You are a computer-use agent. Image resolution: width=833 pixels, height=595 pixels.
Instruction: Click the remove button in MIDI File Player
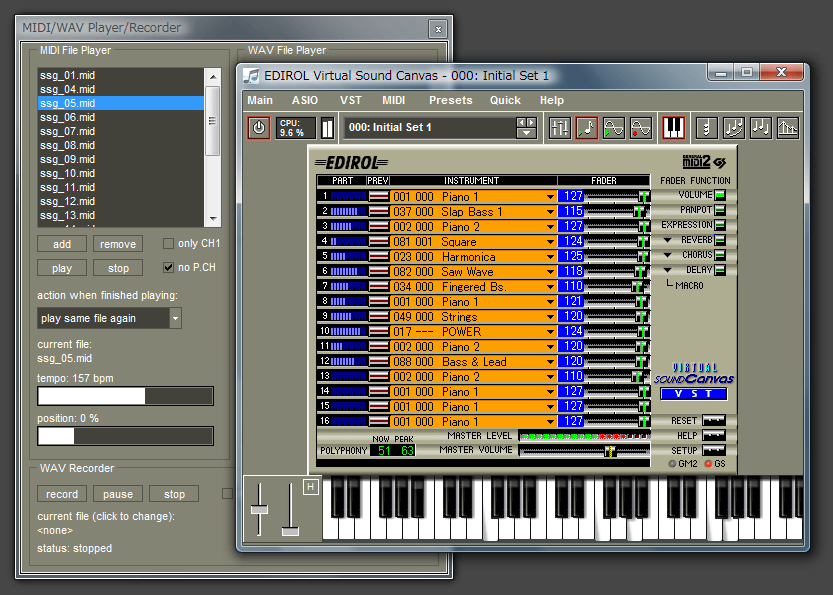click(118, 244)
